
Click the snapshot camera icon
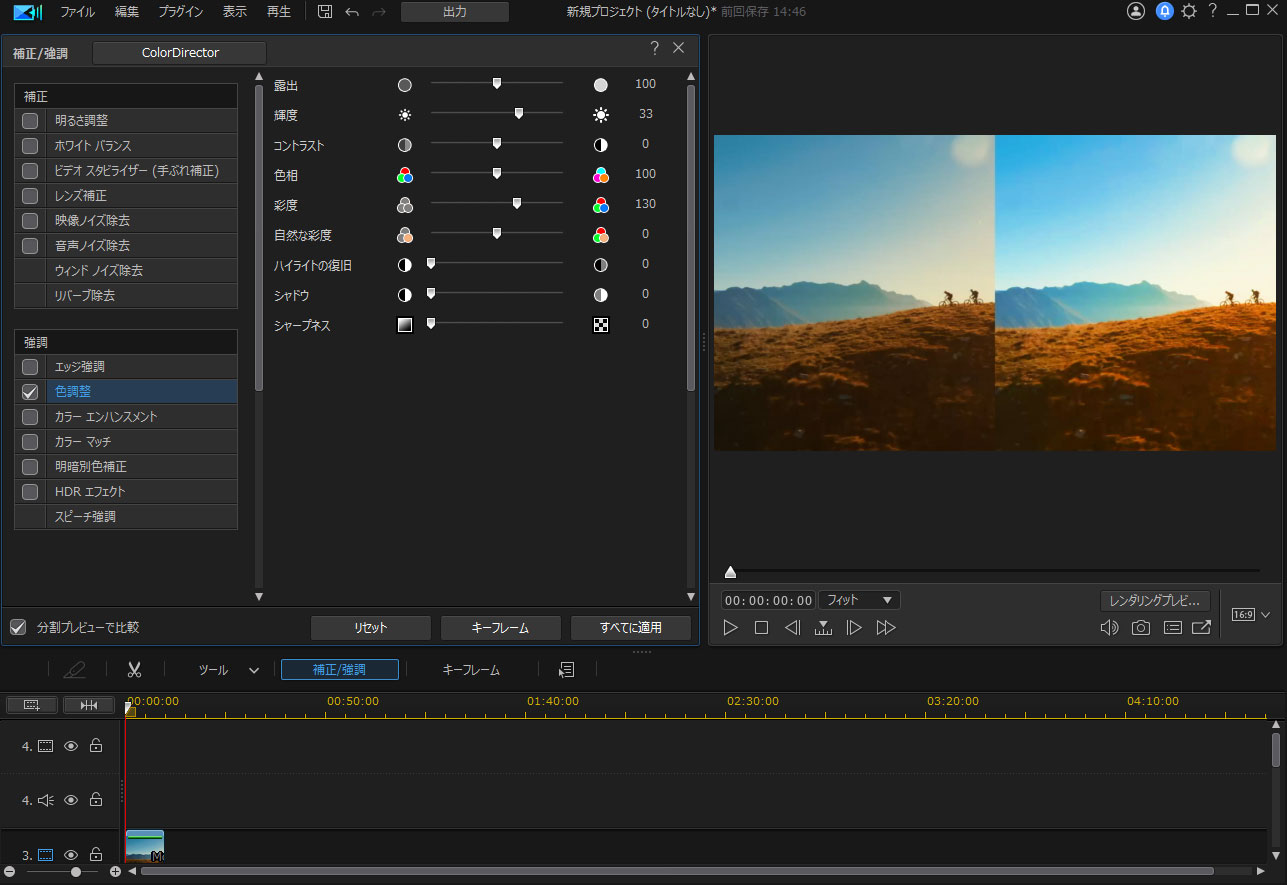(x=1140, y=628)
